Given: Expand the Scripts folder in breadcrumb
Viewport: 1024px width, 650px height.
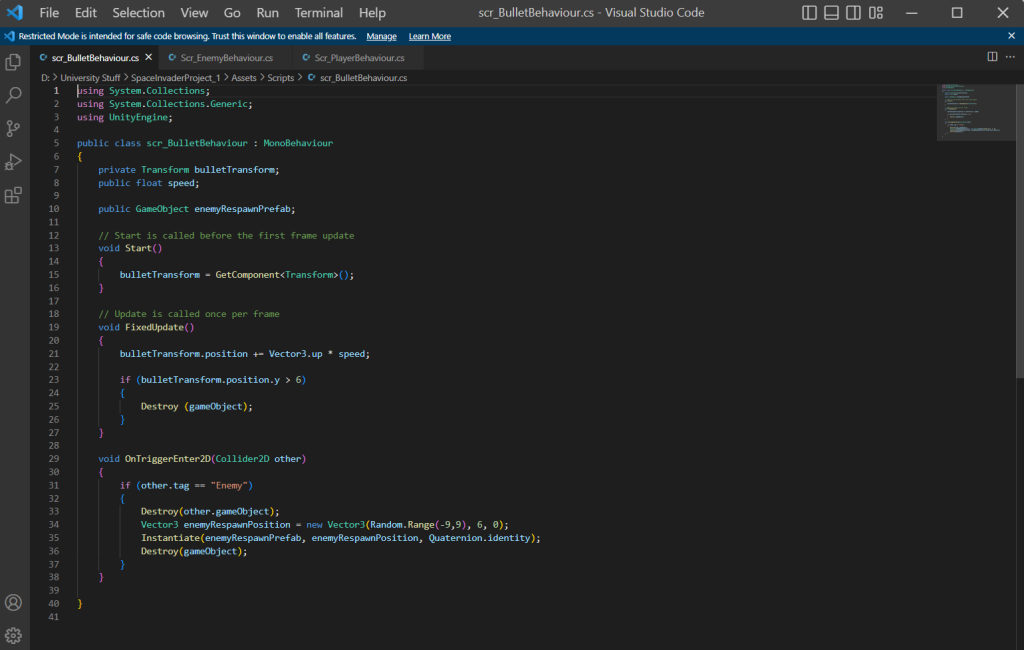Looking at the screenshot, I should point(280,77).
